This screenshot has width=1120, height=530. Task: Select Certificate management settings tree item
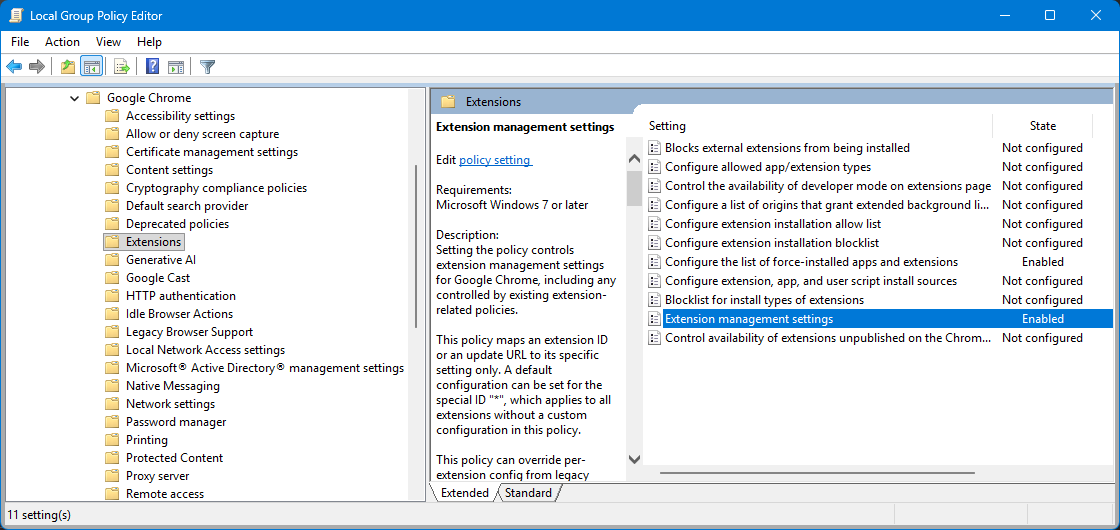pos(212,152)
